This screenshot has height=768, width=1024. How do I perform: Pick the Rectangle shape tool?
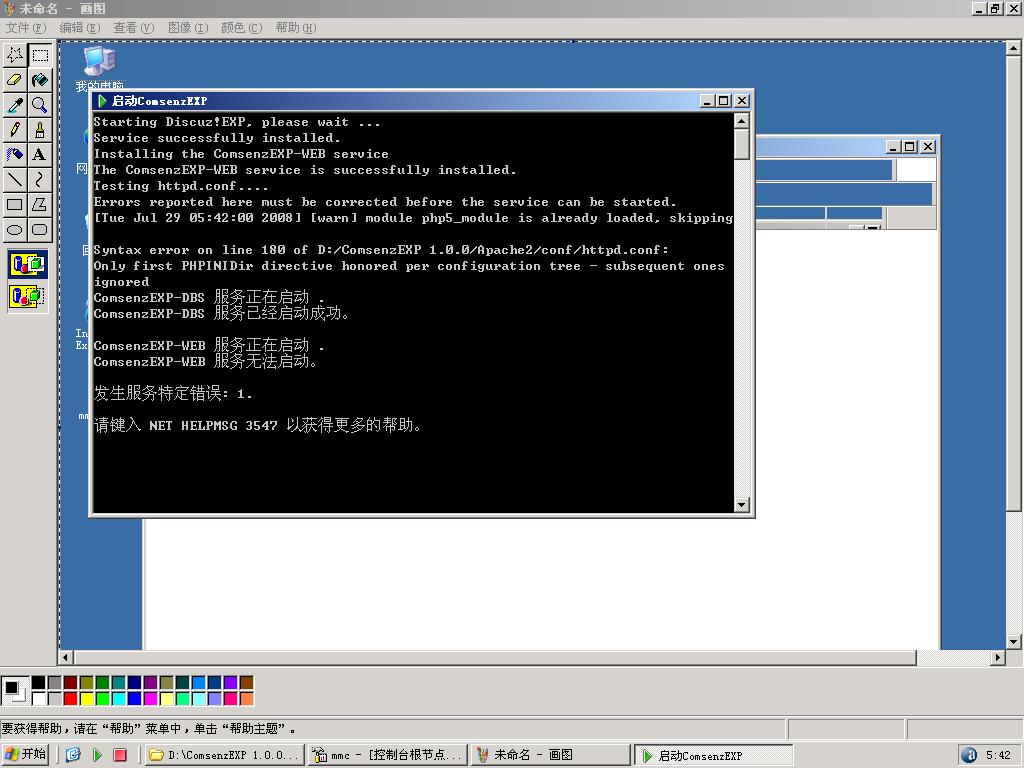point(15,204)
